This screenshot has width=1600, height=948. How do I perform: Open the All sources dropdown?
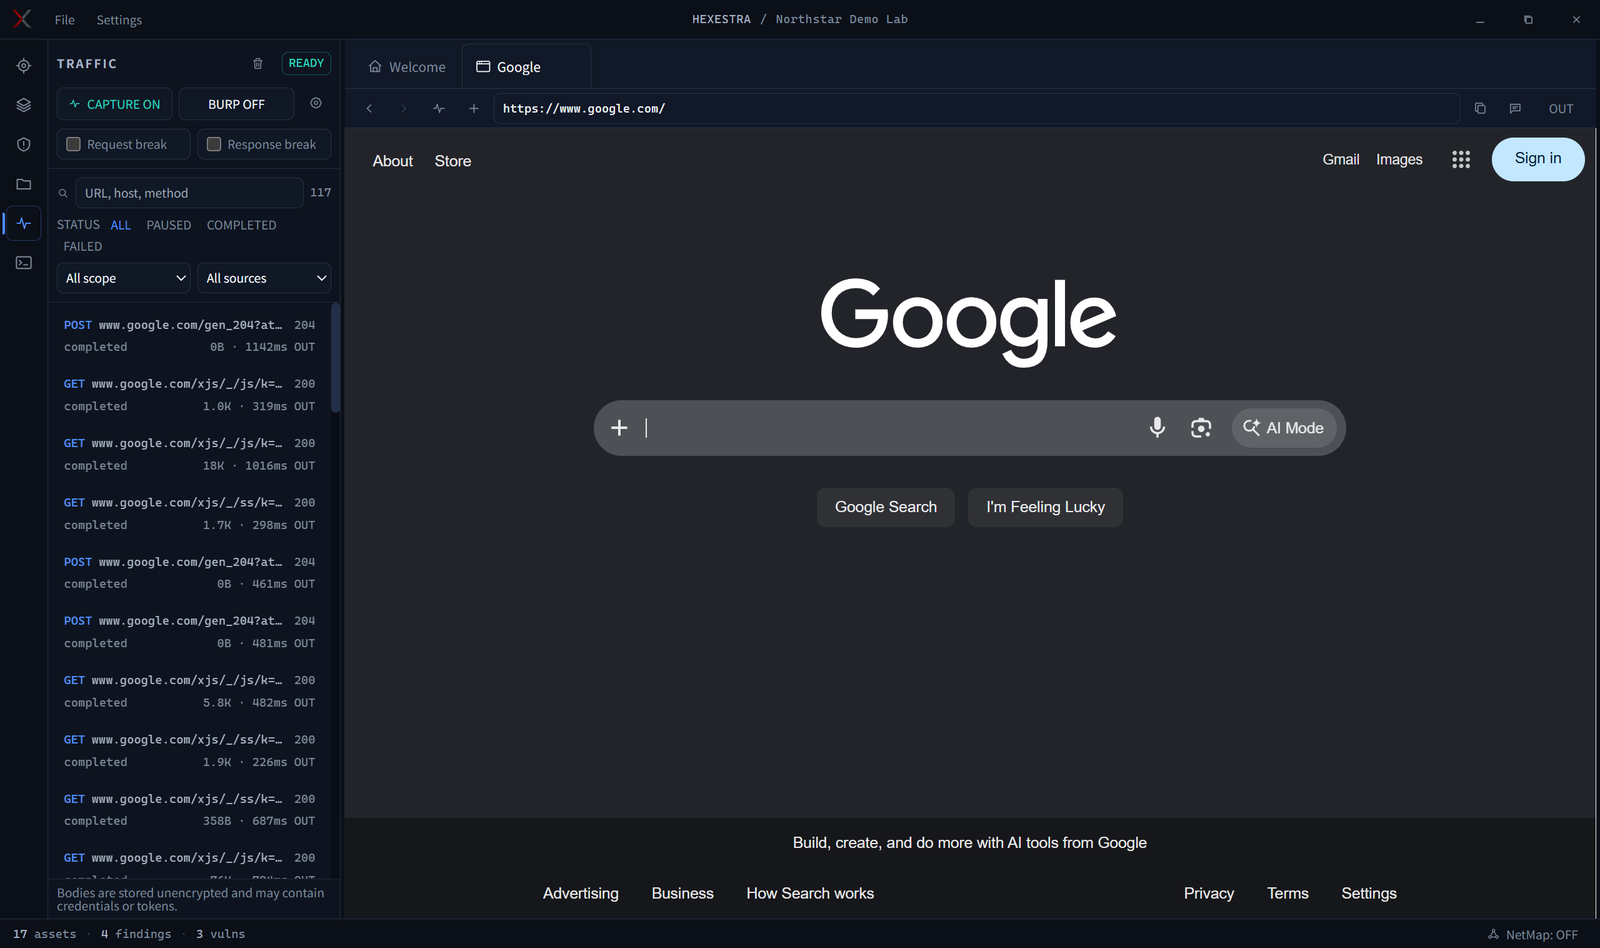point(264,278)
